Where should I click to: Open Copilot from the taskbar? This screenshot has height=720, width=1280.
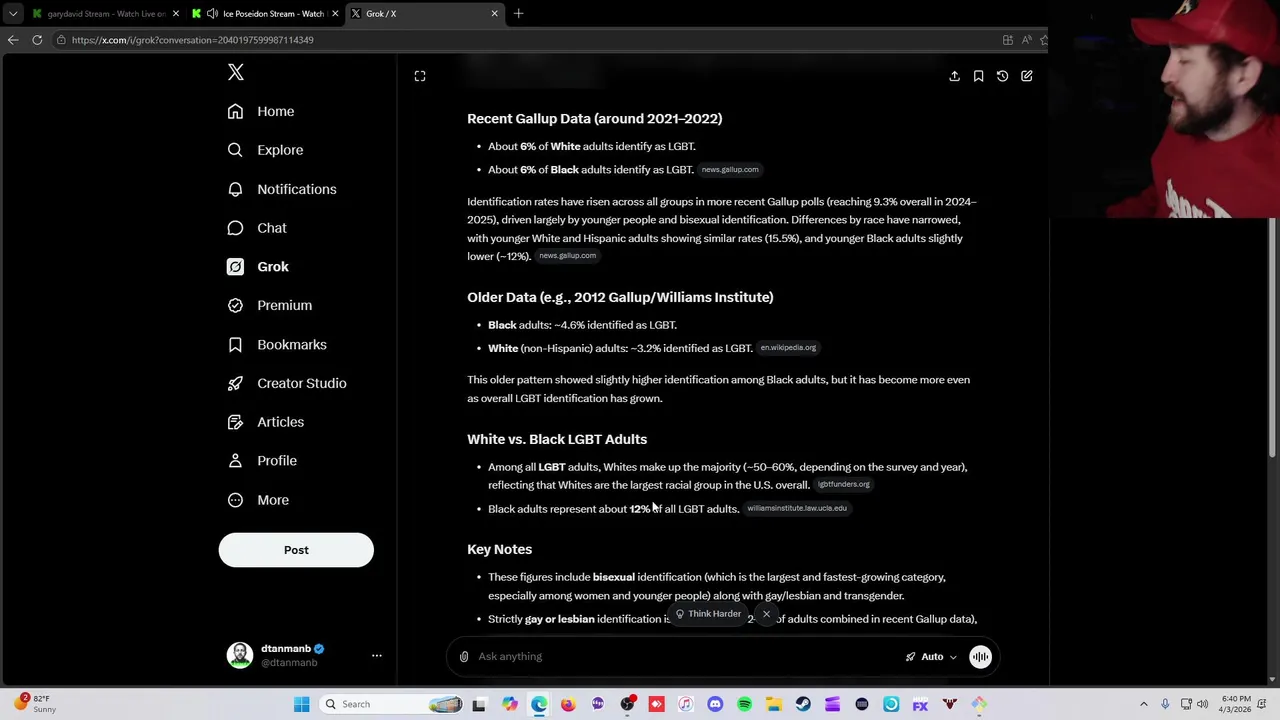click(510, 704)
